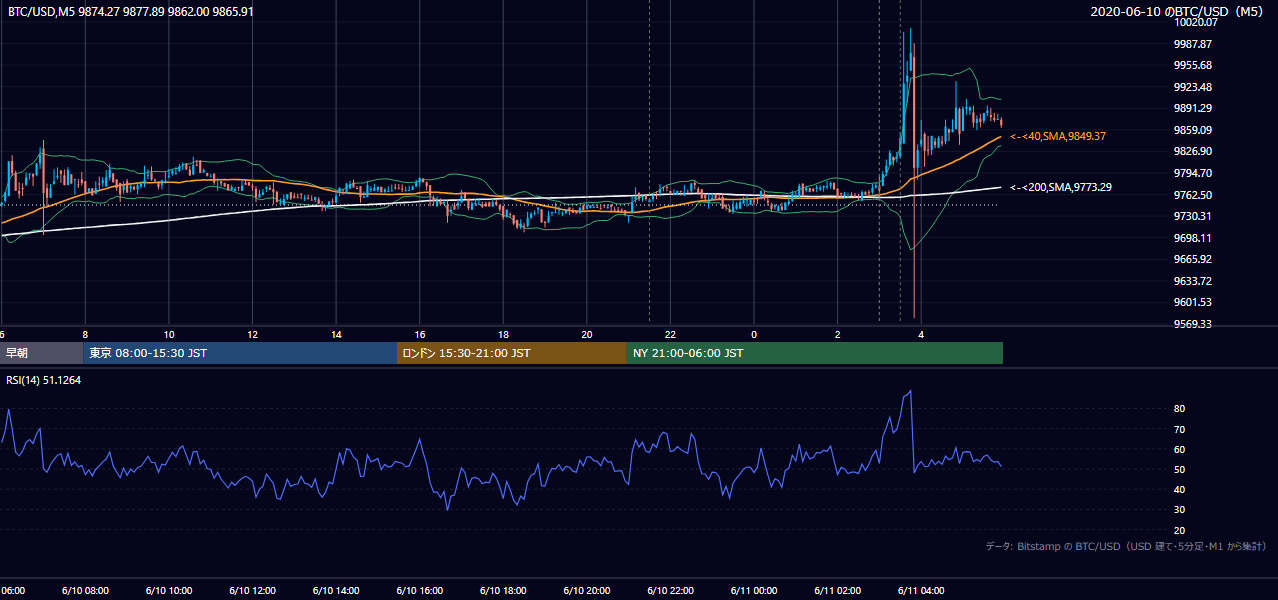Click the orange 40 SMA 9849.37 label
1278x600 pixels.
coord(1058,136)
